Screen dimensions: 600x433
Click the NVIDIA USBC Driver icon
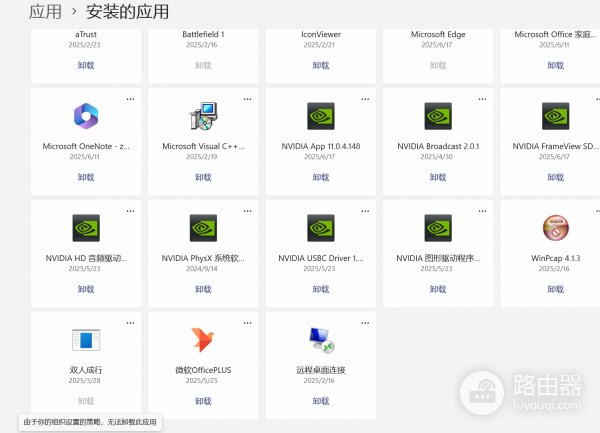pyautogui.click(x=321, y=228)
